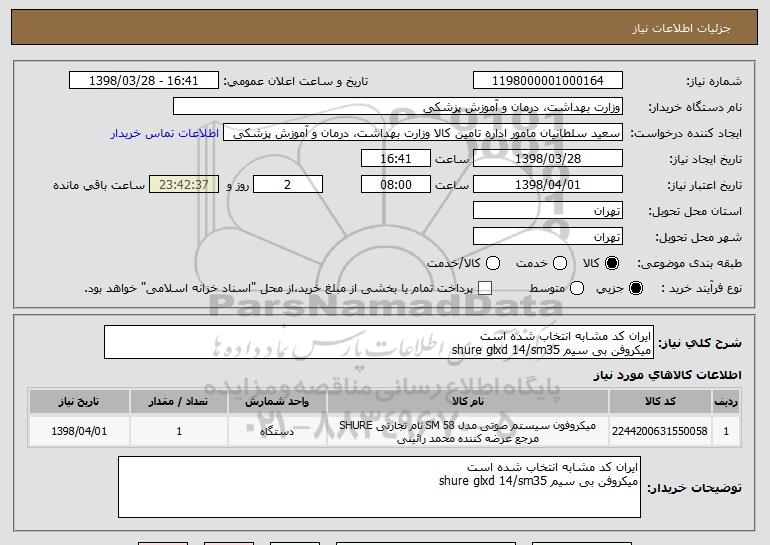
Task: Click the need number field 1198000001000164
Action: click(548, 81)
